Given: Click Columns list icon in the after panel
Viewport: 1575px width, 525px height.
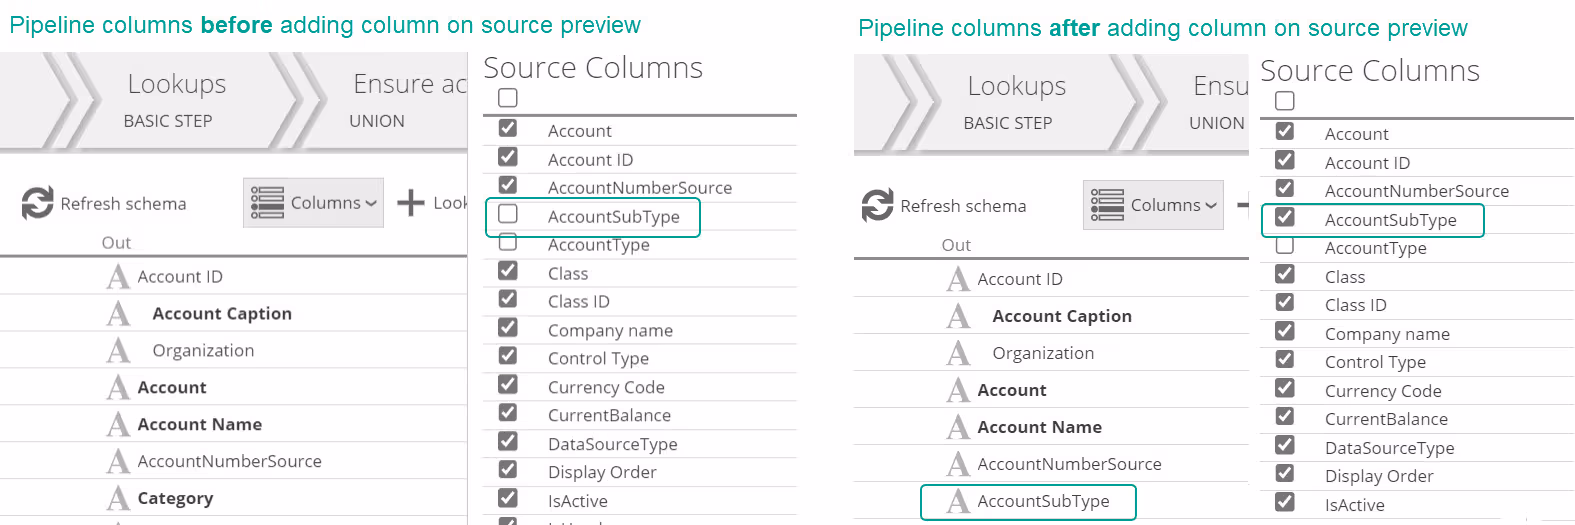Looking at the screenshot, I should (x=1107, y=204).
